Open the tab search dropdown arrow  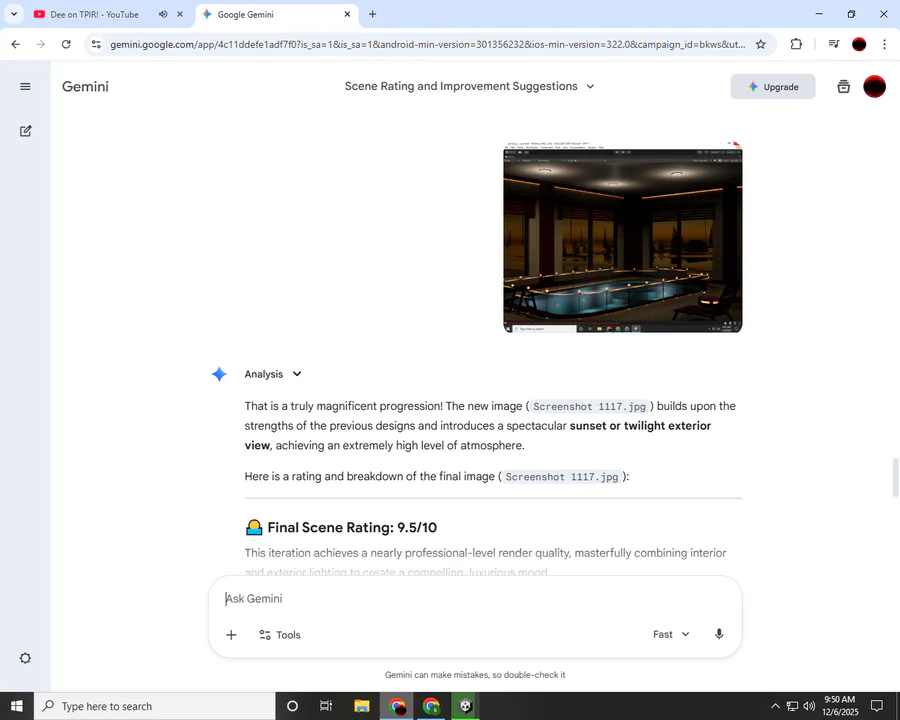tap(14, 14)
